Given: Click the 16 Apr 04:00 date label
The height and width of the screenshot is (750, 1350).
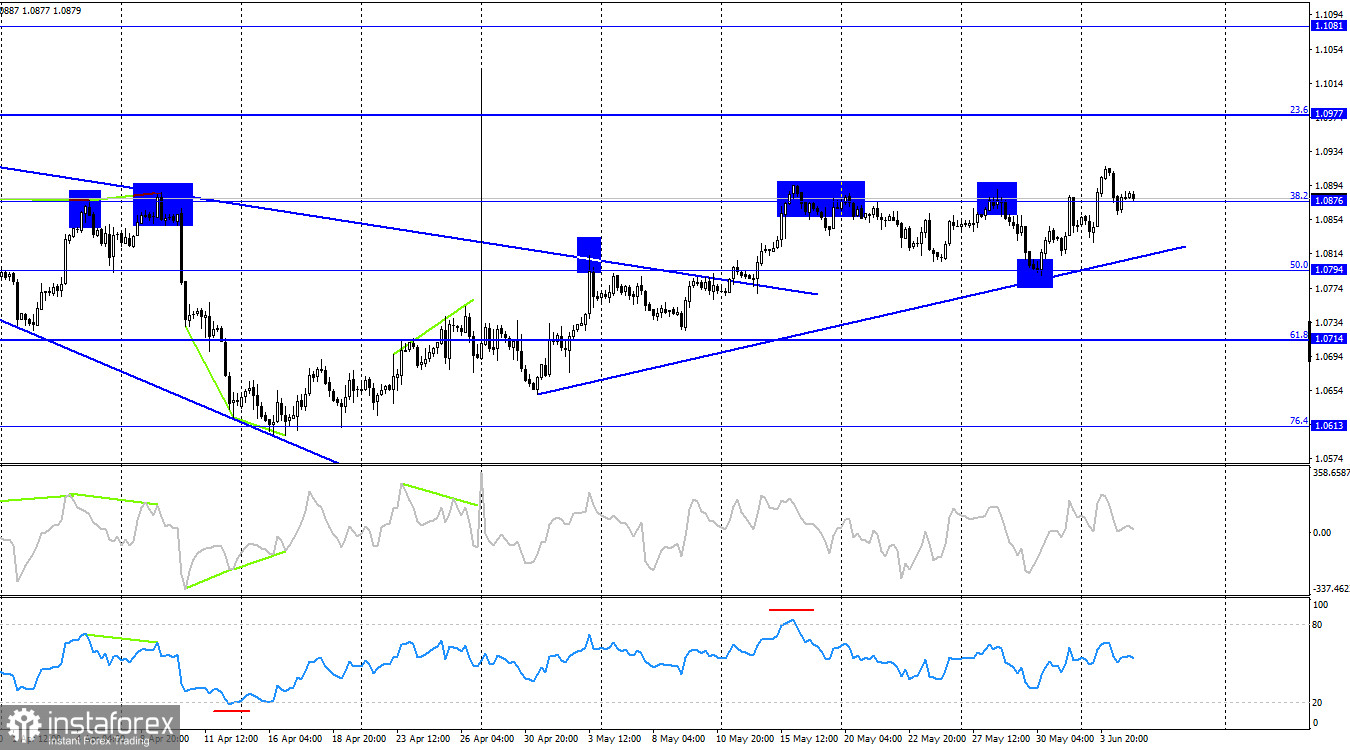Looking at the screenshot, I should [x=296, y=739].
